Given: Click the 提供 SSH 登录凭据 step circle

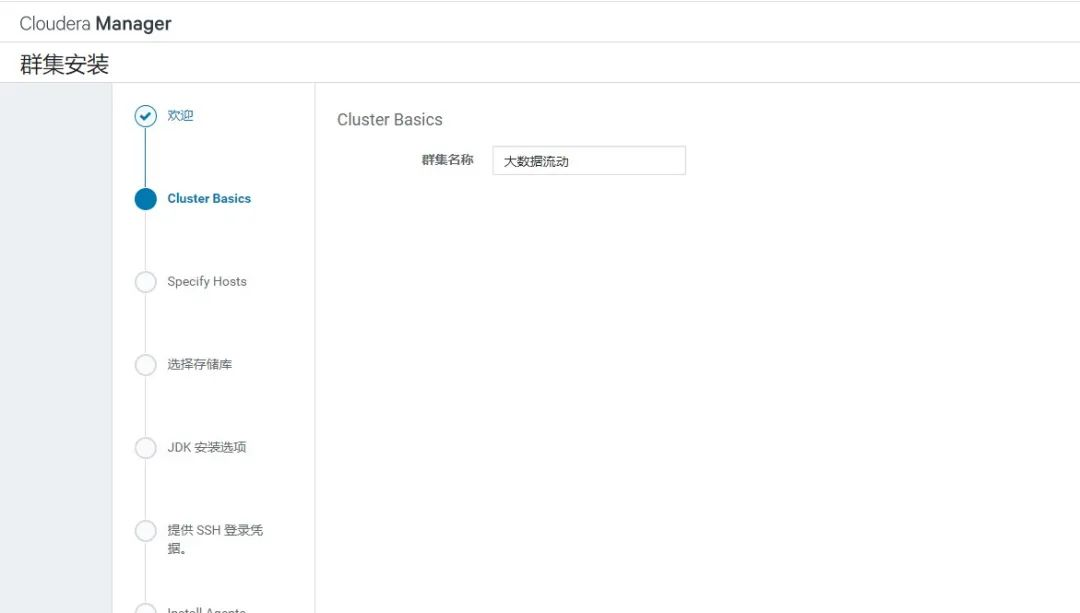Looking at the screenshot, I should point(146,531).
